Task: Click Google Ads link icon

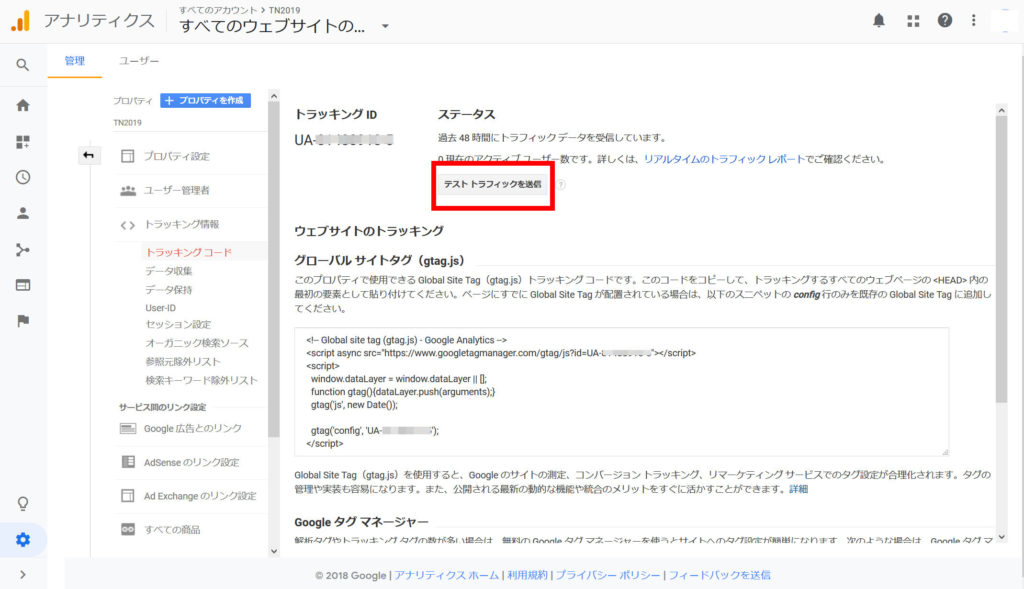Action: point(128,428)
